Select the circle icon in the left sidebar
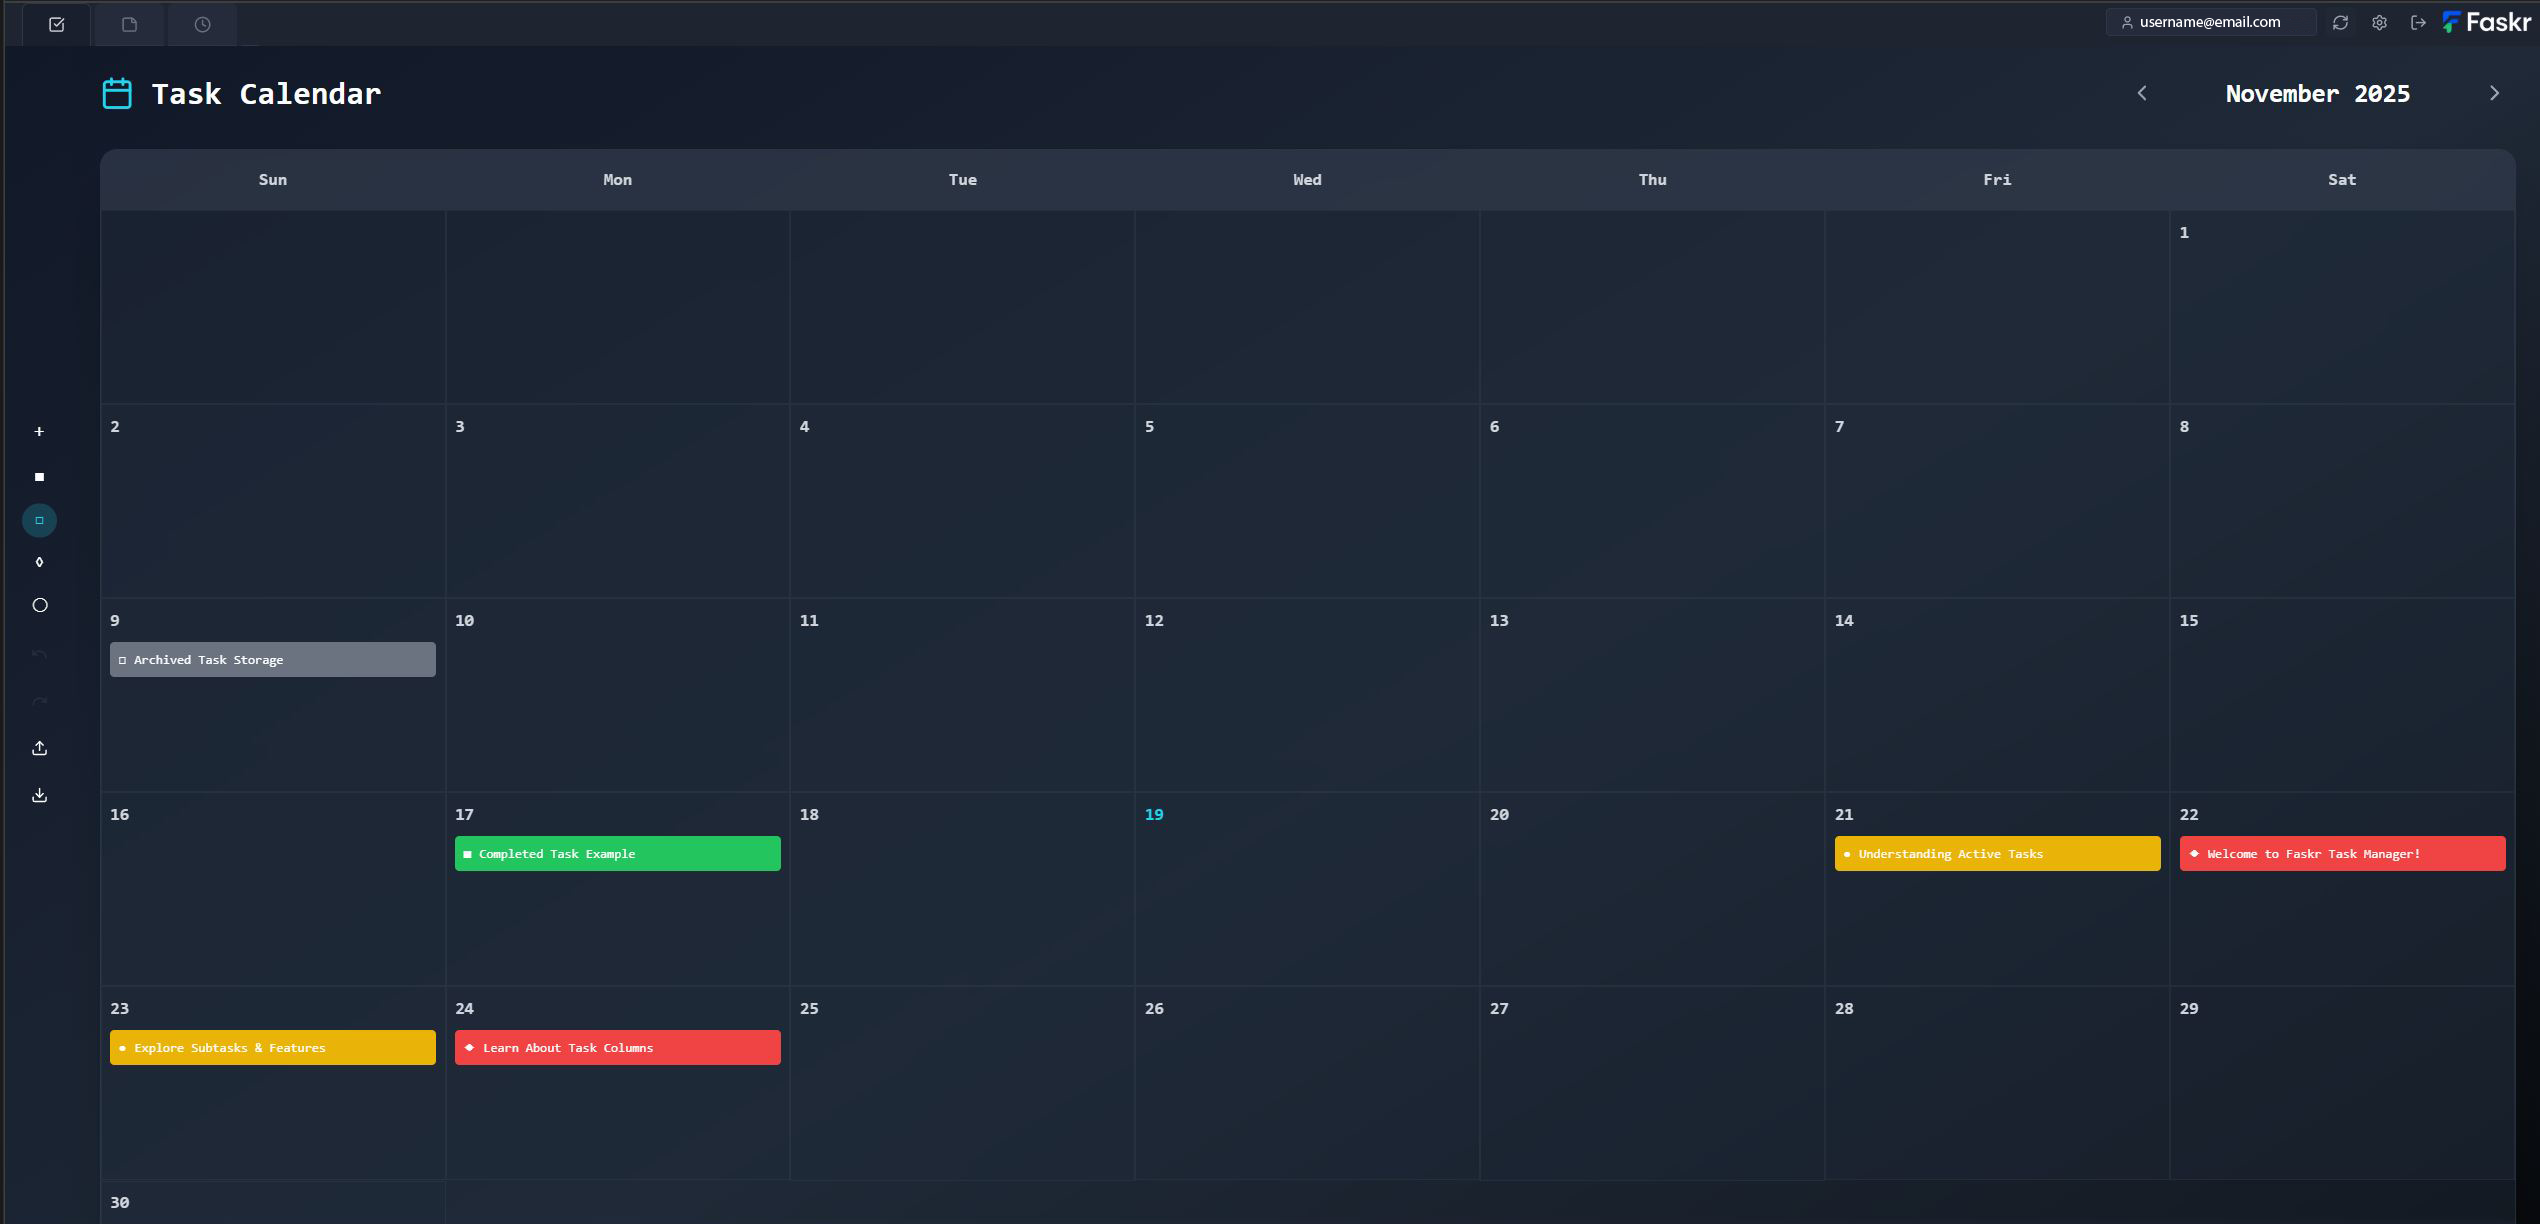Image resolution: width=2540 pixels, height=1224 pixels. [39, 604]
